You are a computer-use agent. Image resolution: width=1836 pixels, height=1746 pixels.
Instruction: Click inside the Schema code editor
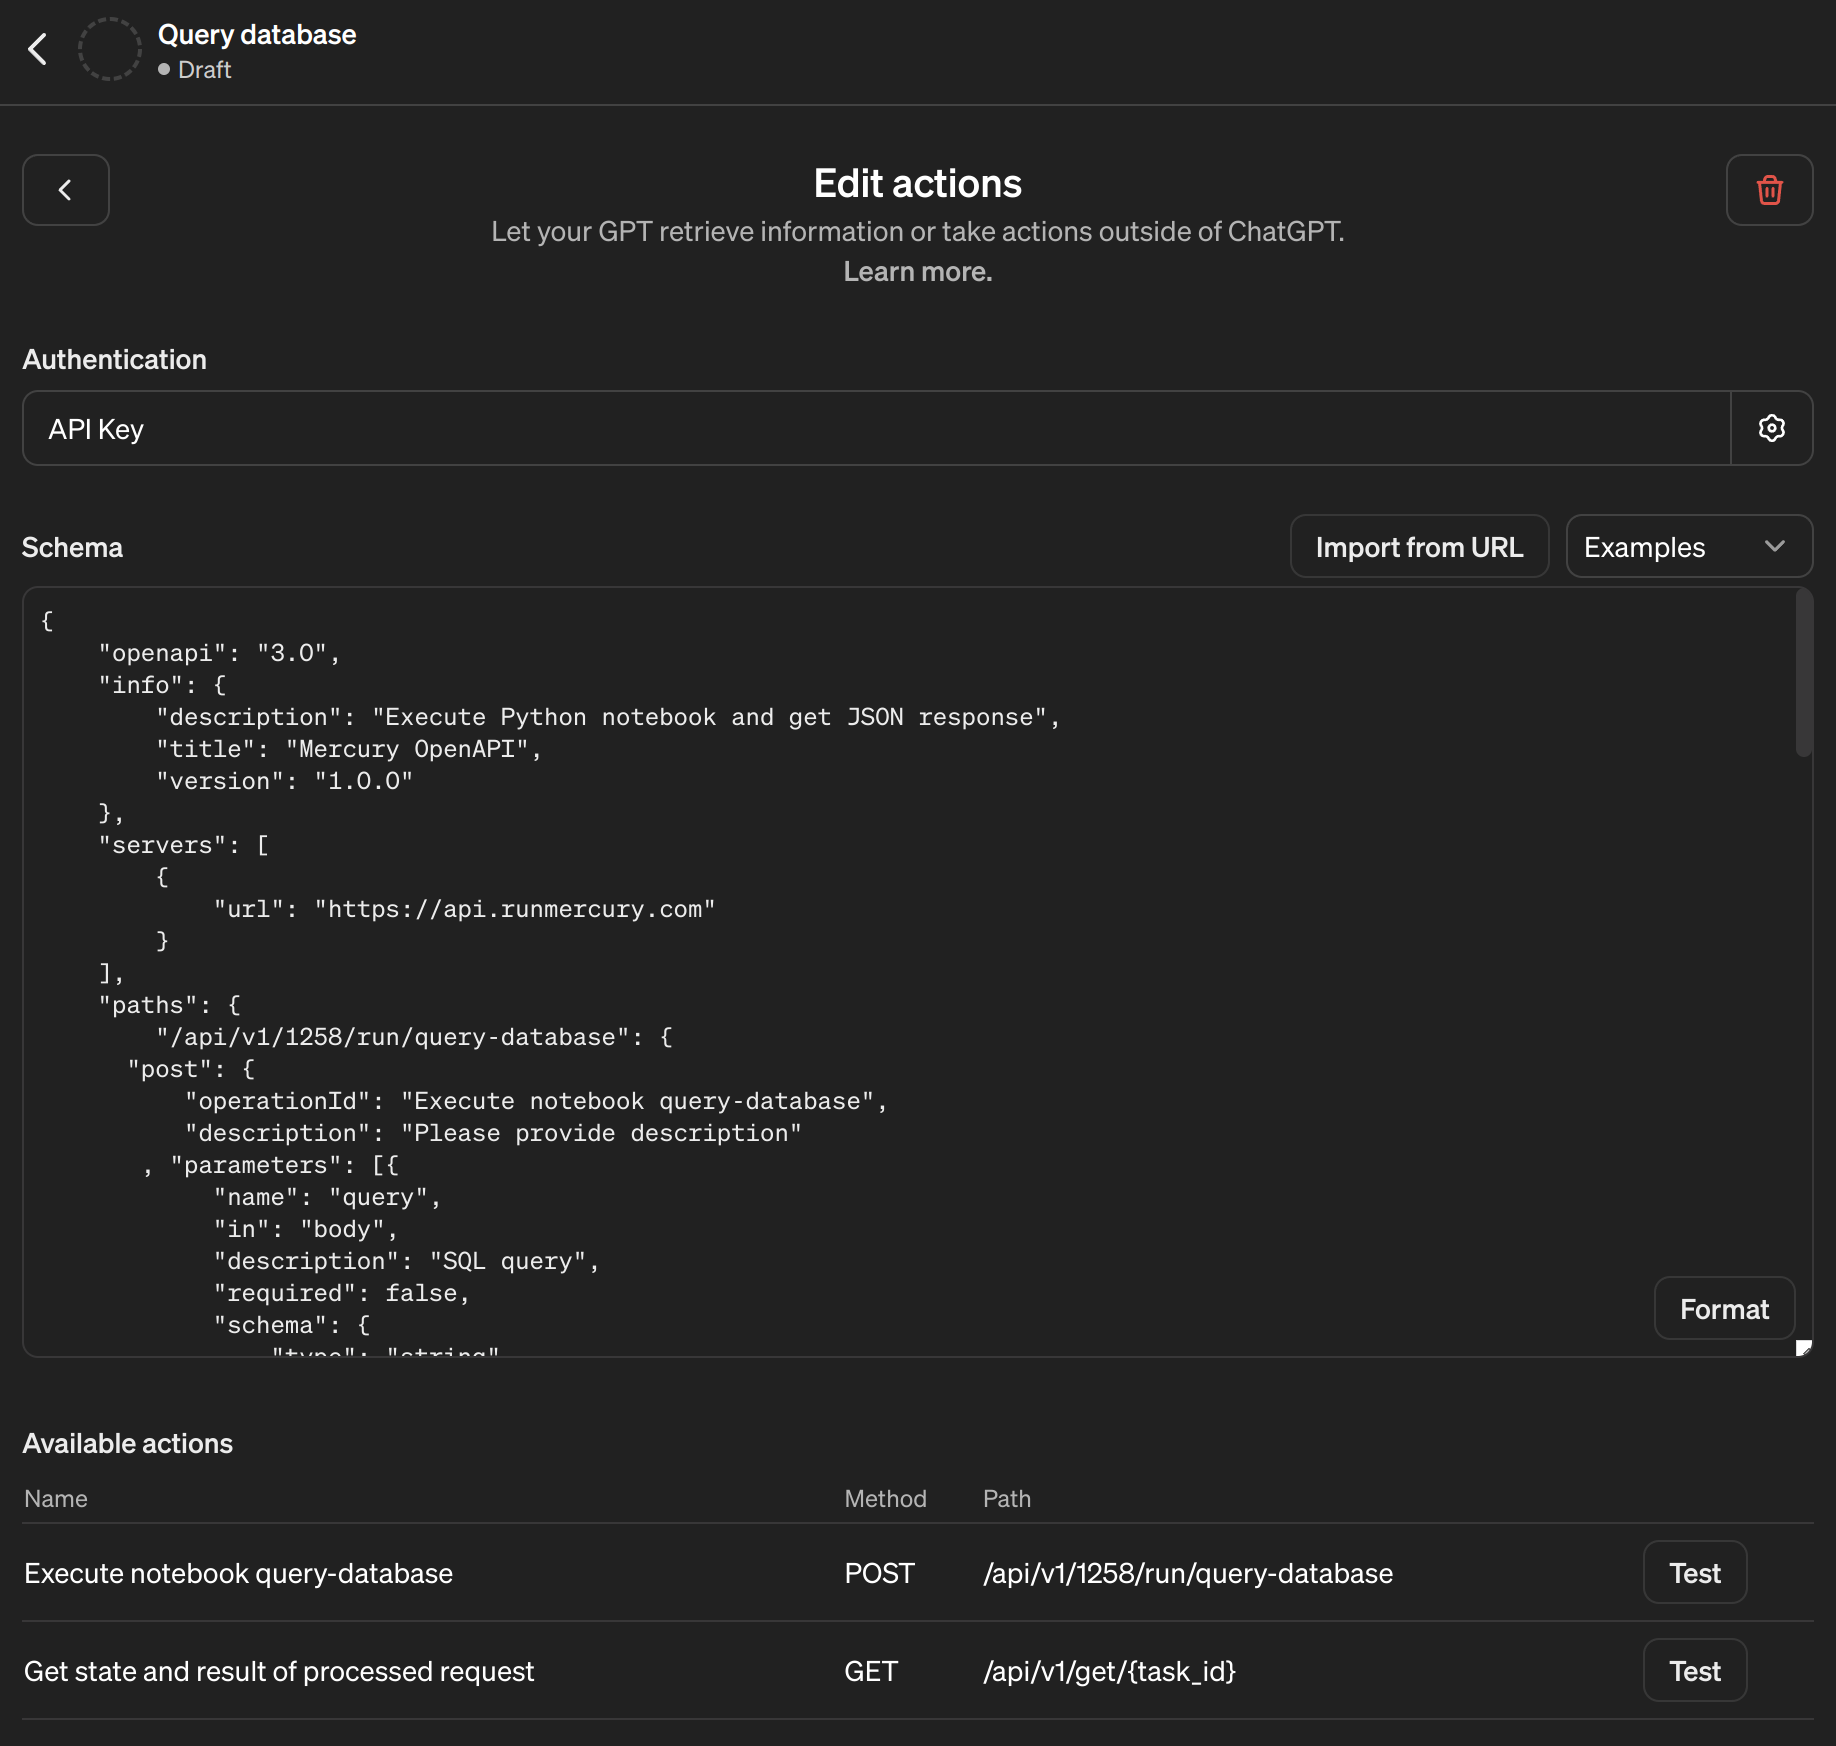(x=900, y=950)
